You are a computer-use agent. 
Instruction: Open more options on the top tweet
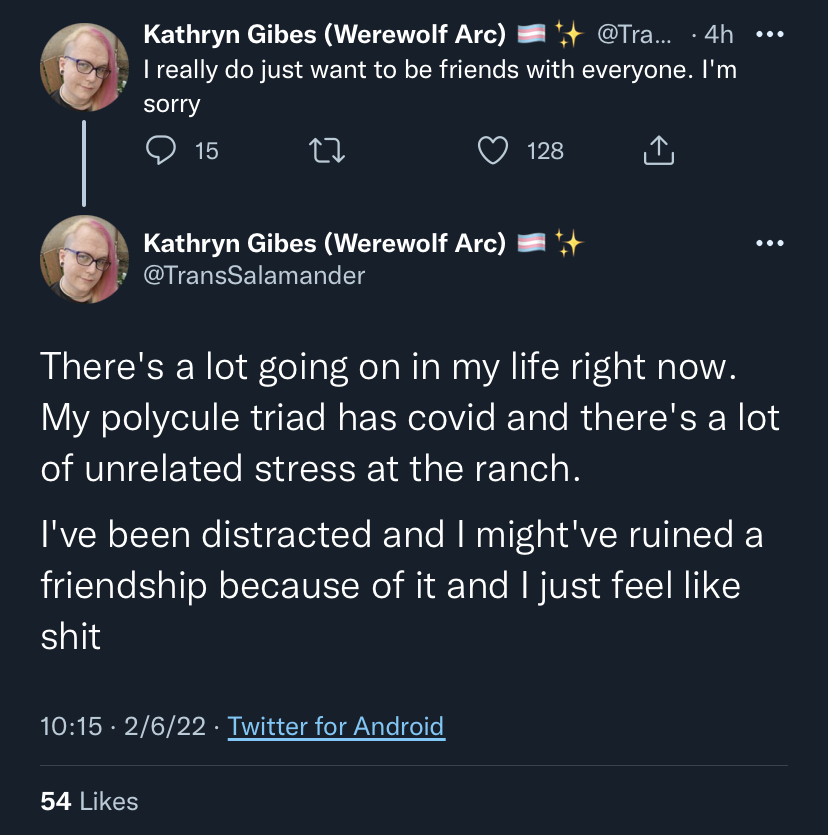click(769, 35)
